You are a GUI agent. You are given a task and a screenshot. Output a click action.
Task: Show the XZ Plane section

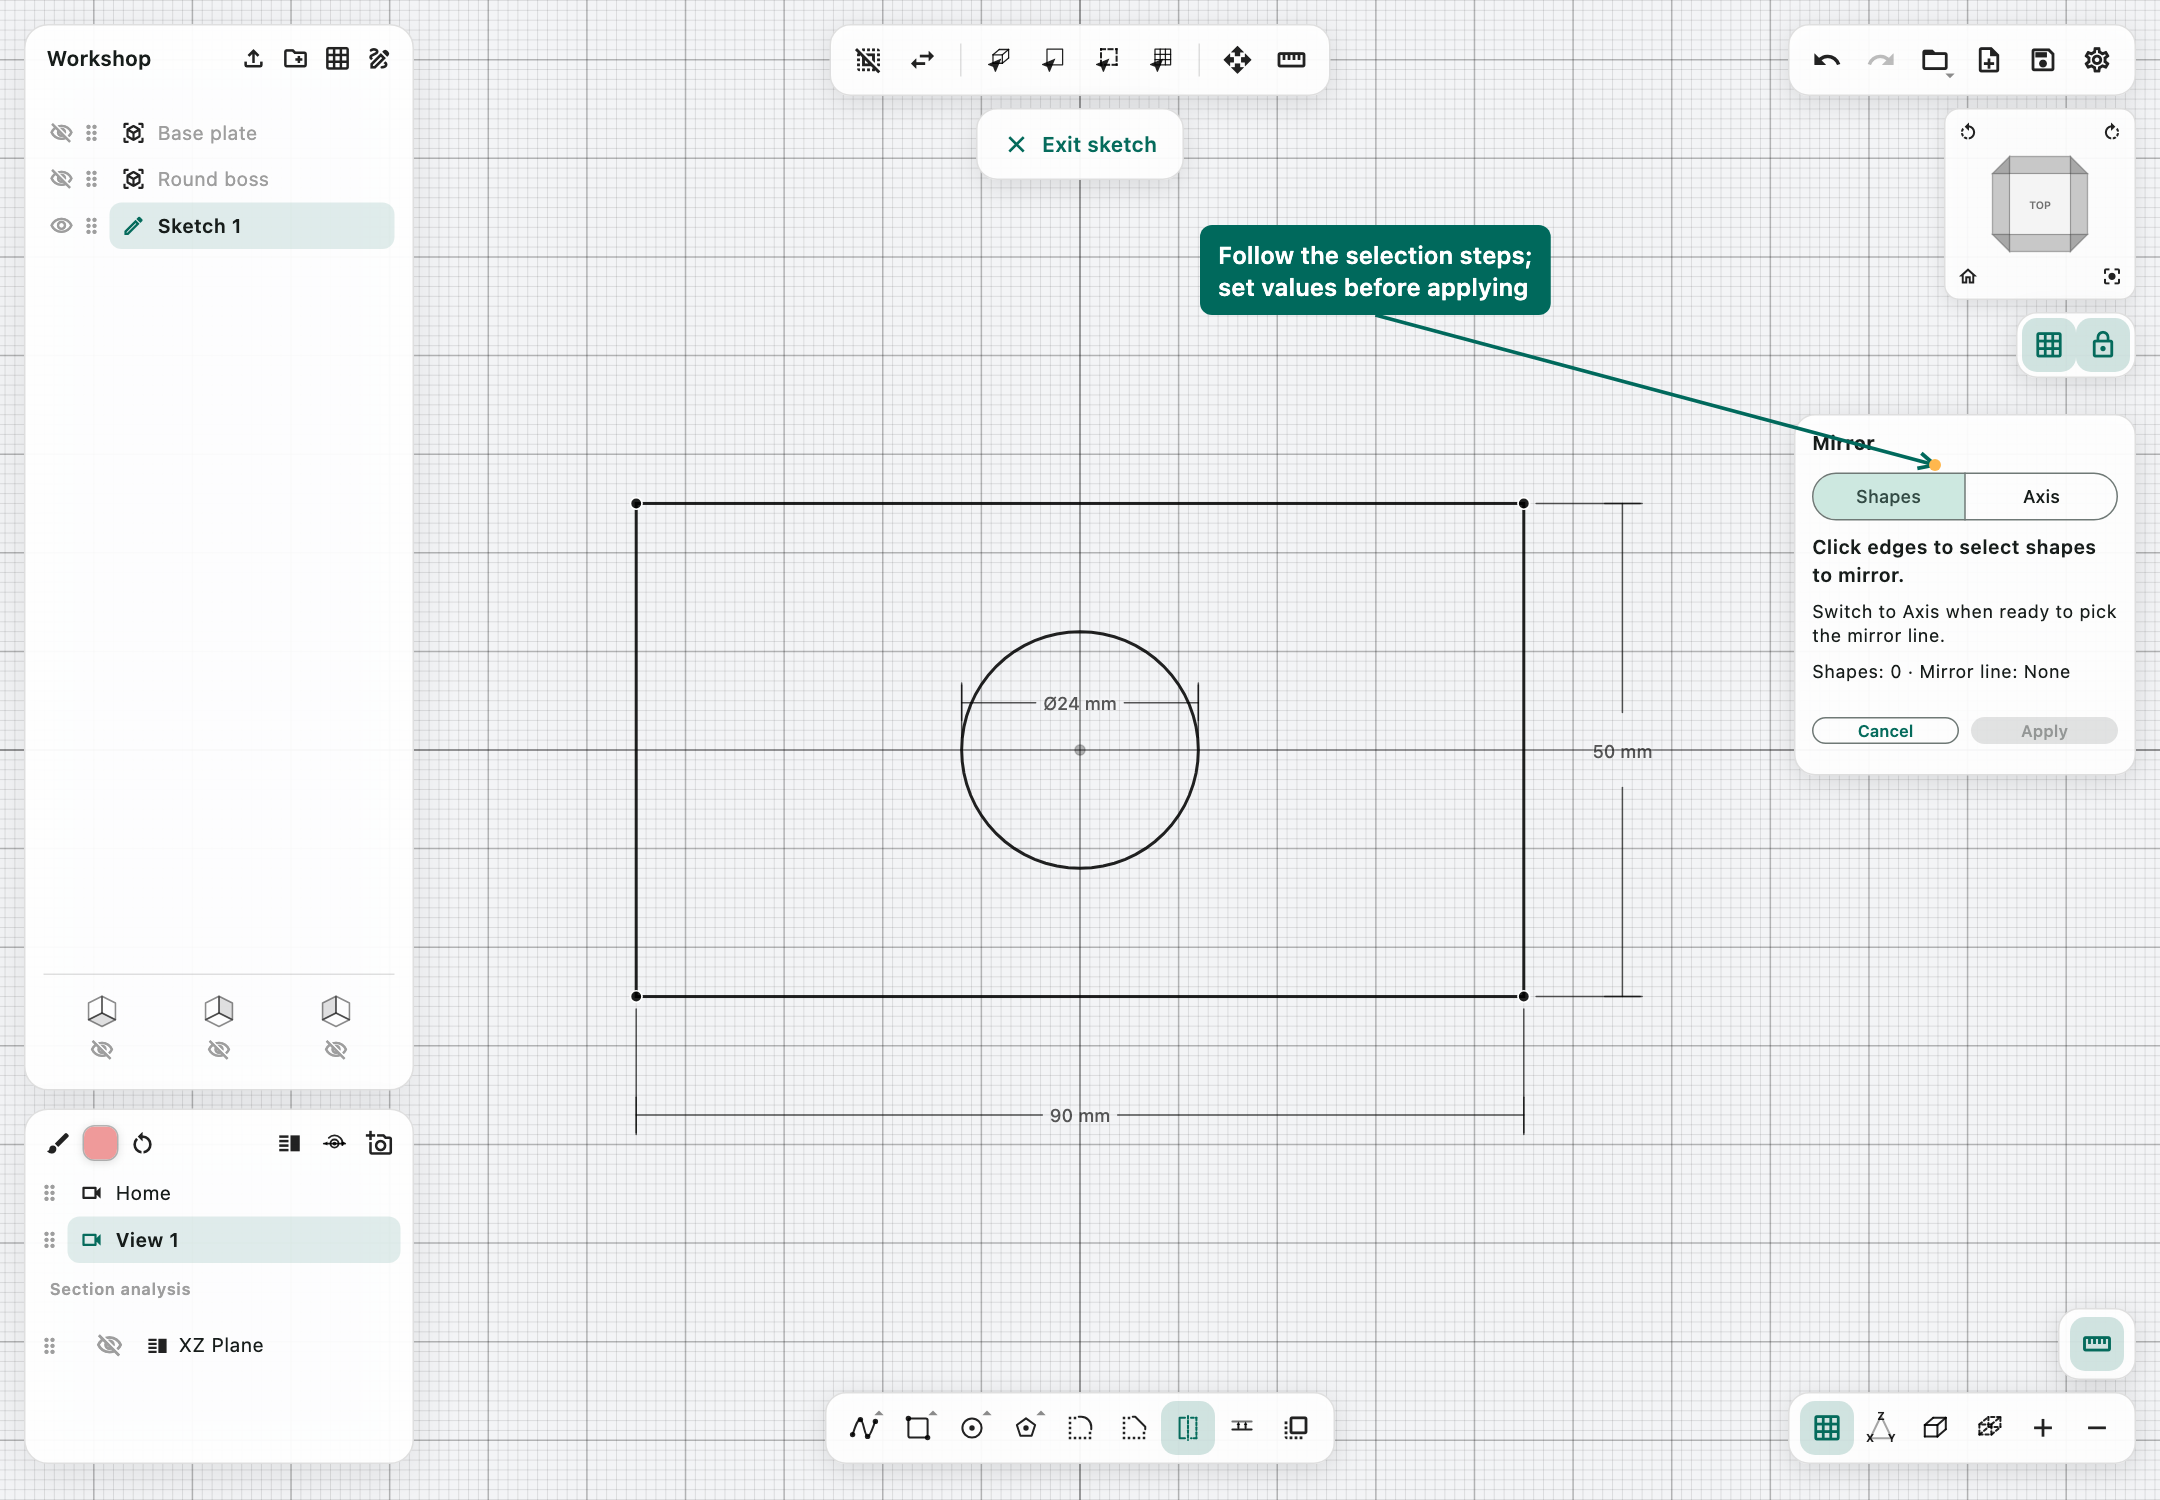[x=109, y=1345]
